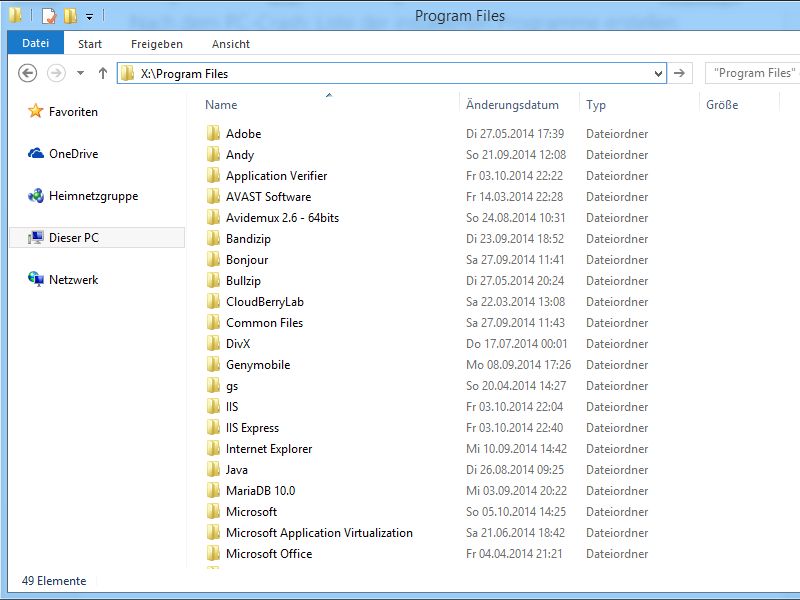
Task: Select the Common Files folder icon
Action: tap(213, 322)
